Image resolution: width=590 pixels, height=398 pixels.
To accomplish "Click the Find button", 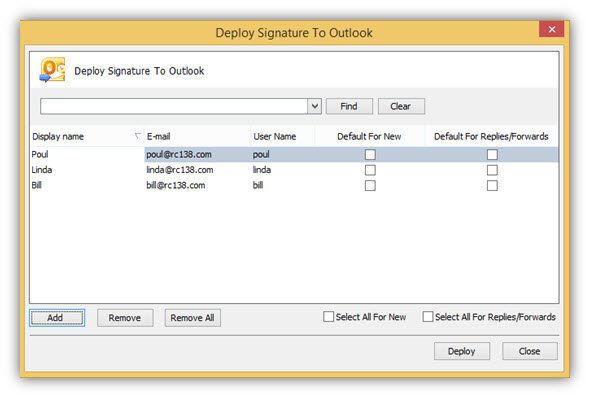I will coord(349,106).
